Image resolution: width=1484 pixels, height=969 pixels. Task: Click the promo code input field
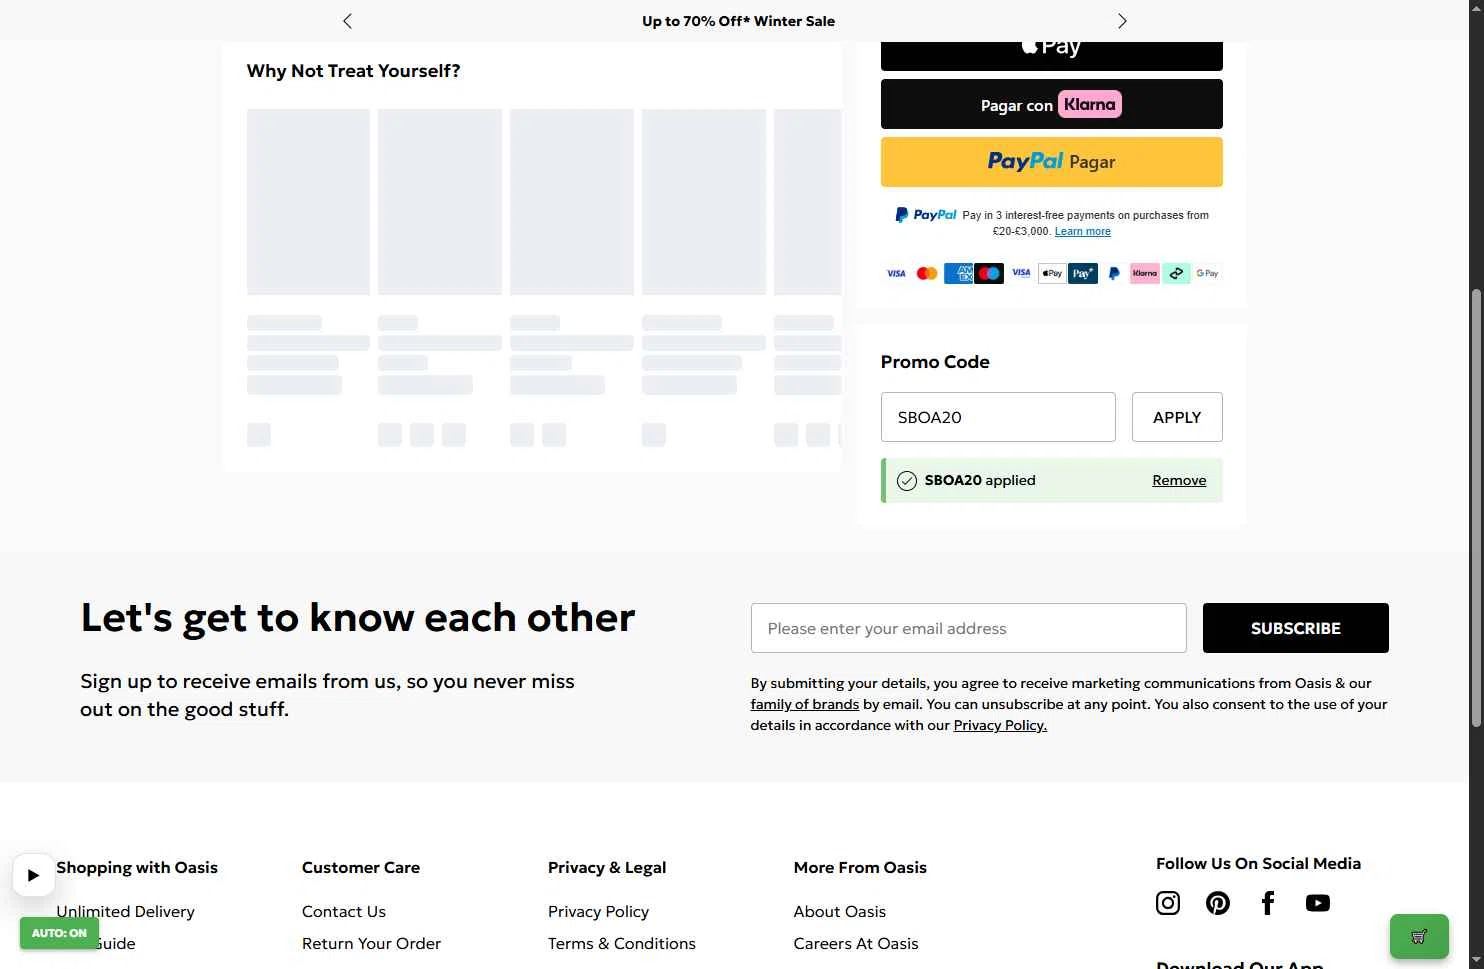tap(998, 417)
